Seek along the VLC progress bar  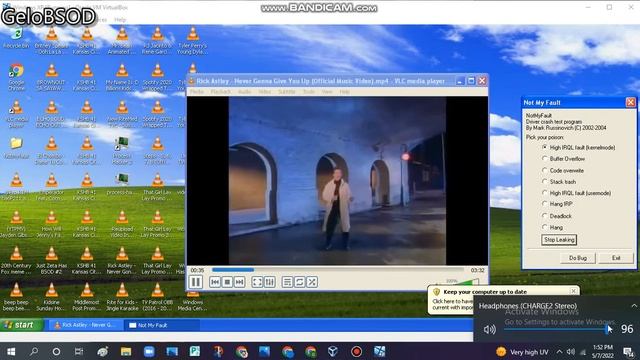pos(338,270)
